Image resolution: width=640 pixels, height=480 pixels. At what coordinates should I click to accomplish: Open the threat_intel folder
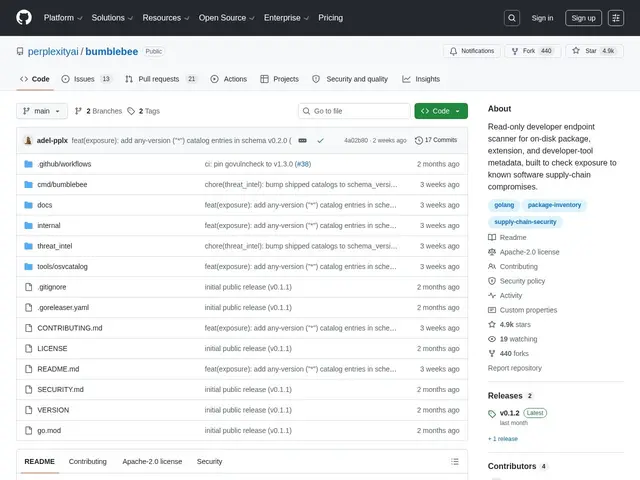pyautogui.click(x=55, y=246)
